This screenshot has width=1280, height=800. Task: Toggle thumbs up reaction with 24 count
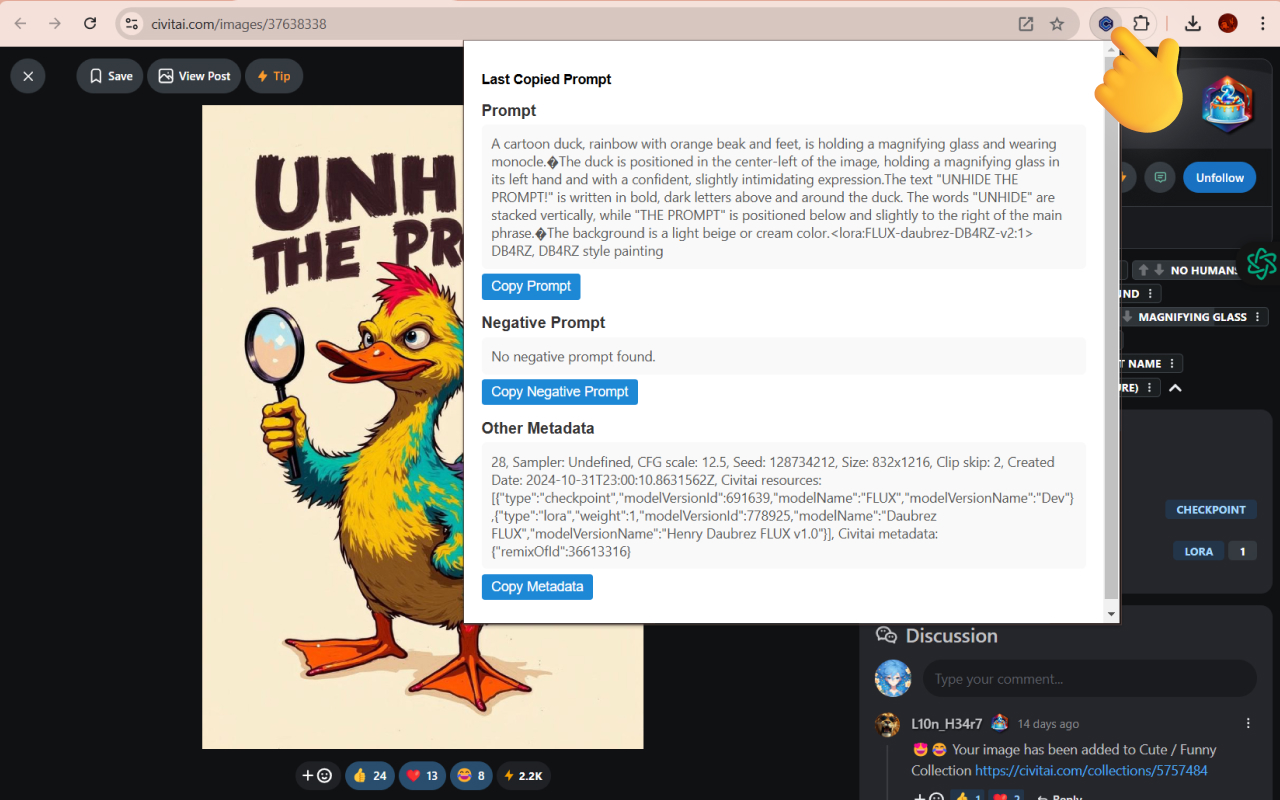370,775
